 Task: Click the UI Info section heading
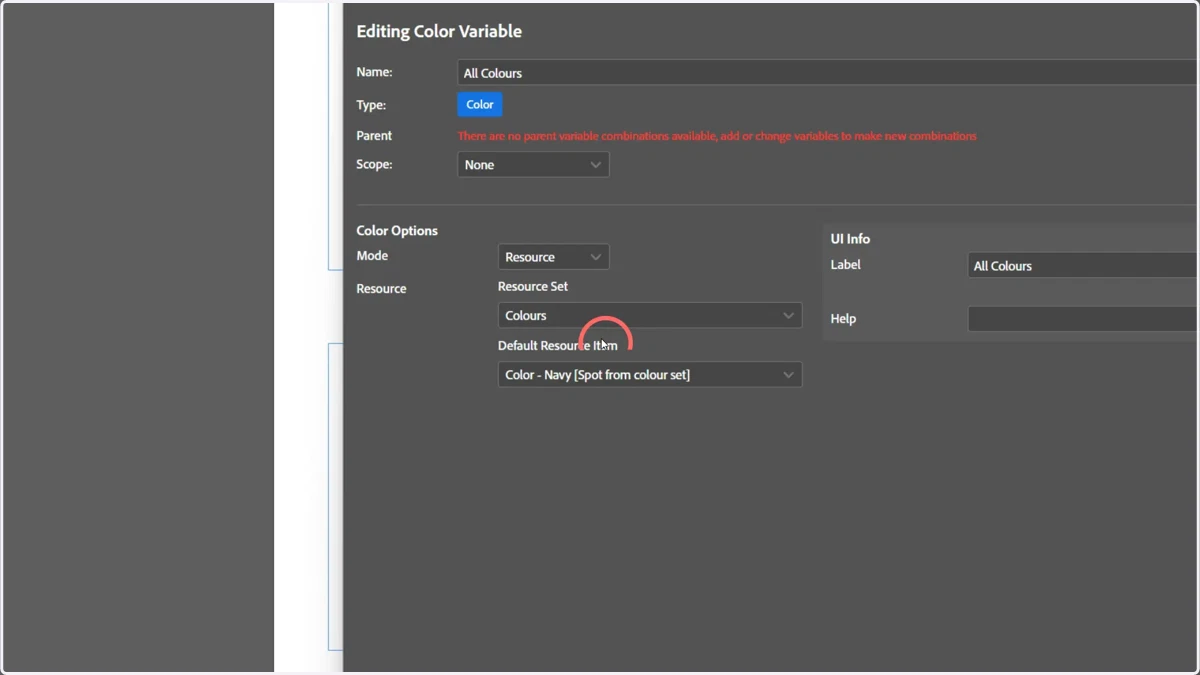click(x=850, y=239)
